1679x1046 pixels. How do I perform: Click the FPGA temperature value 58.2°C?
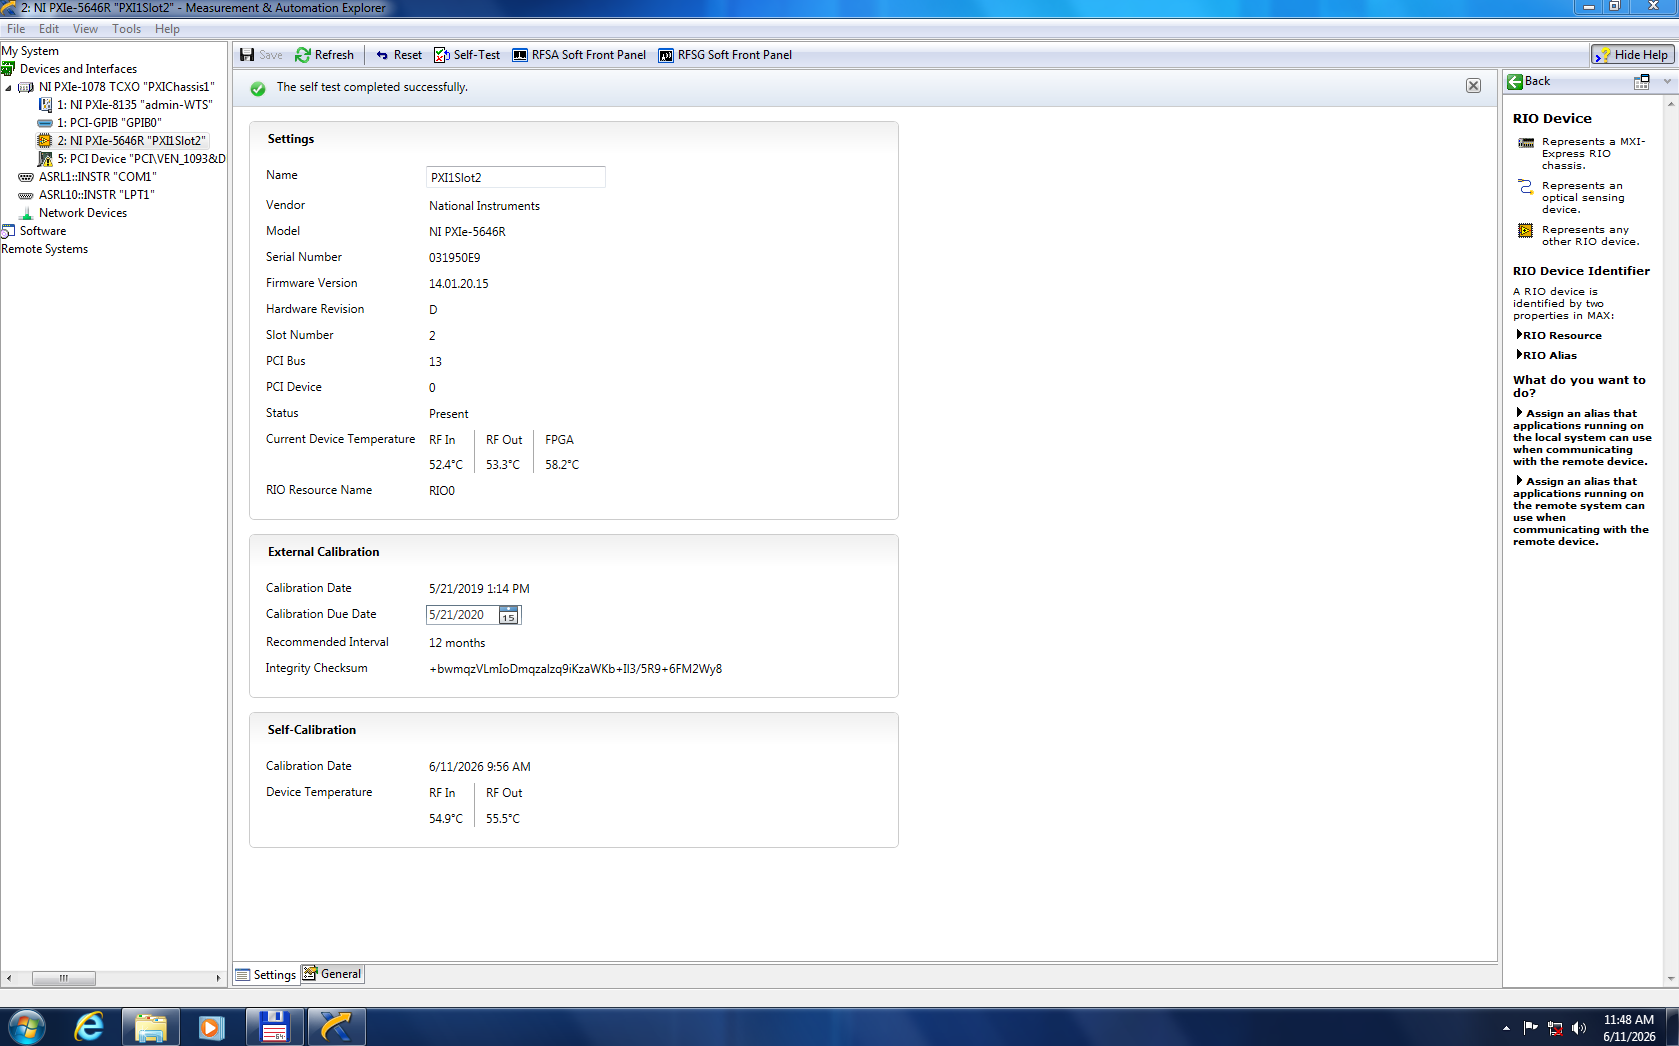[562, 465]
